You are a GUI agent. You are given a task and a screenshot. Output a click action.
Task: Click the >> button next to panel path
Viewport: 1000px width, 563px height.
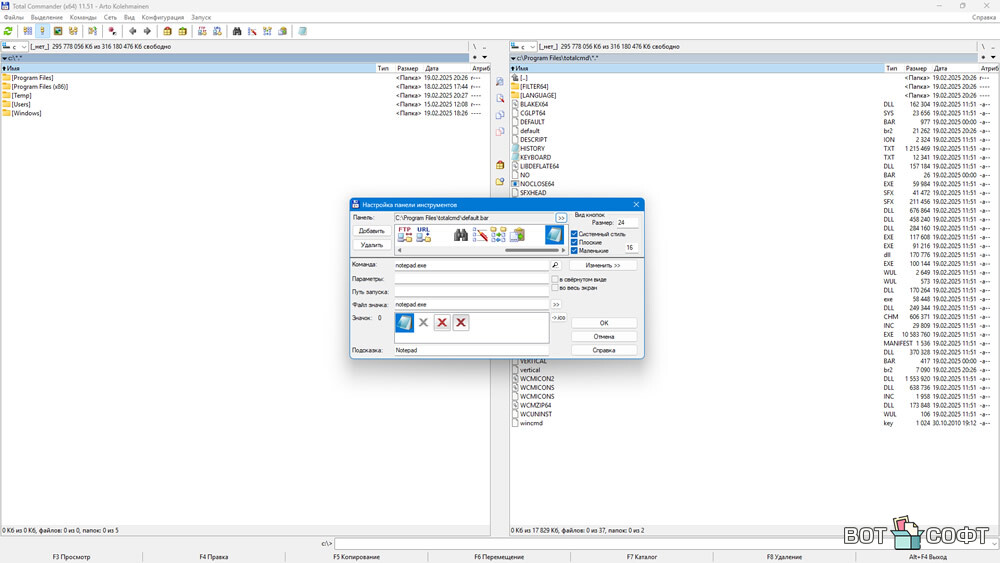[561, 218]
